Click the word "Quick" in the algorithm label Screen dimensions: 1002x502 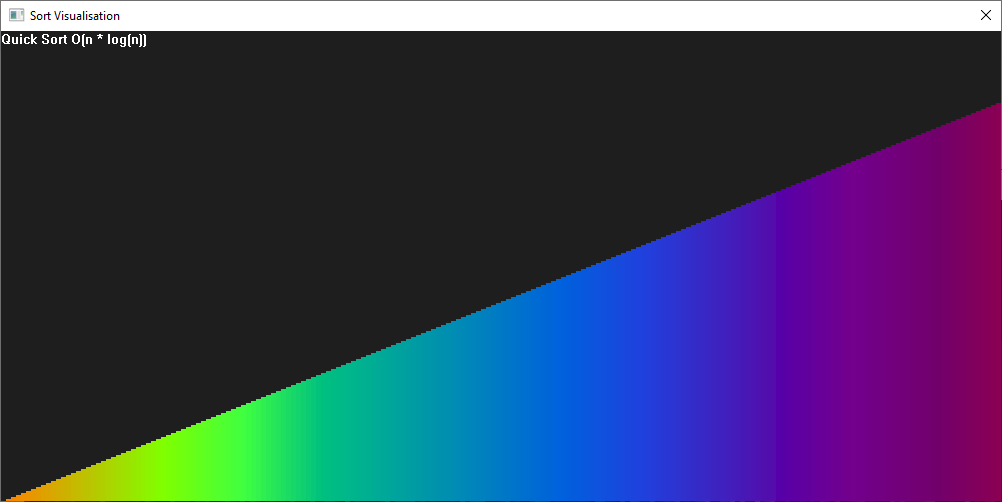pos(20,40)
